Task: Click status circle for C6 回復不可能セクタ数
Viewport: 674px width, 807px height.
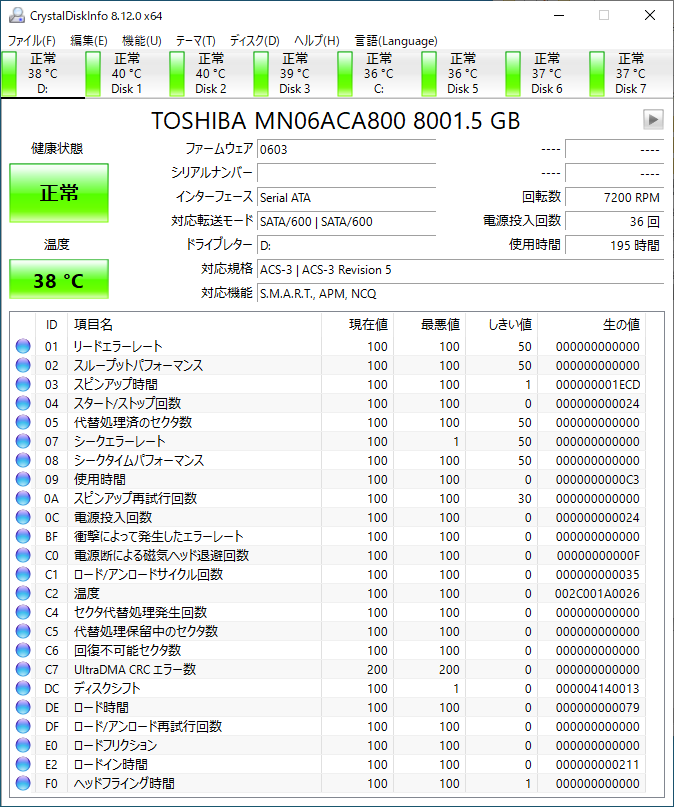Action: 23,650
